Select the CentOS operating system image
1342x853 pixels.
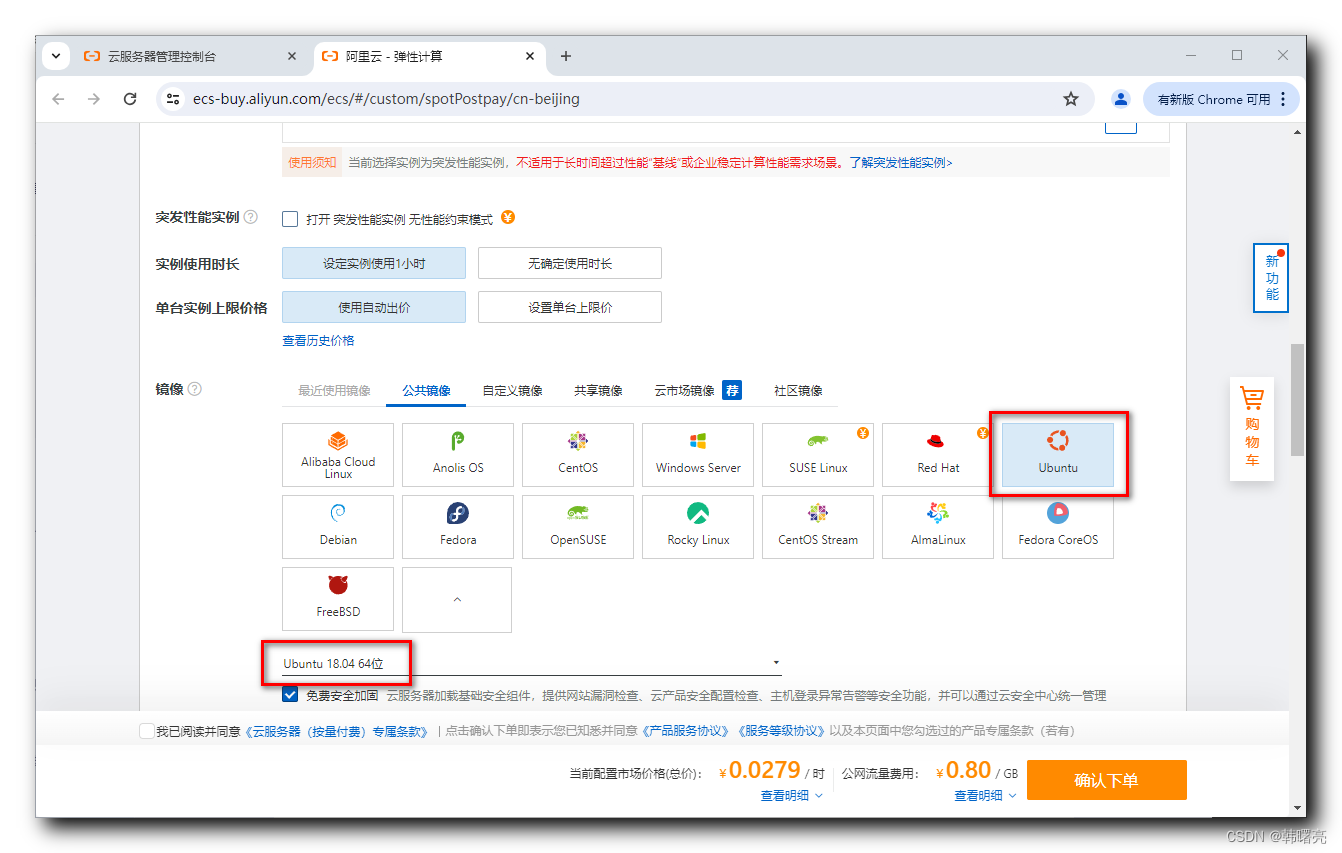577,455
